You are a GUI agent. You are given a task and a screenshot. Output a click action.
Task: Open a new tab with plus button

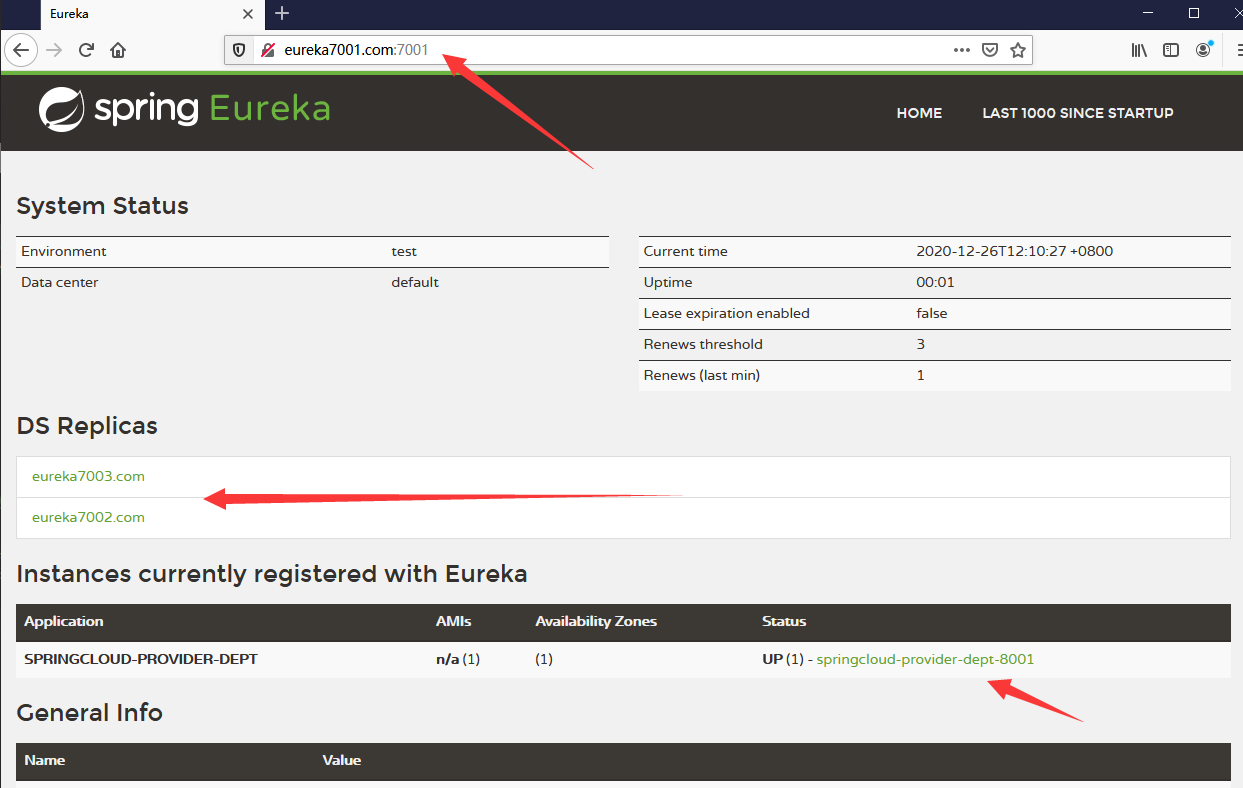[282, 13]
